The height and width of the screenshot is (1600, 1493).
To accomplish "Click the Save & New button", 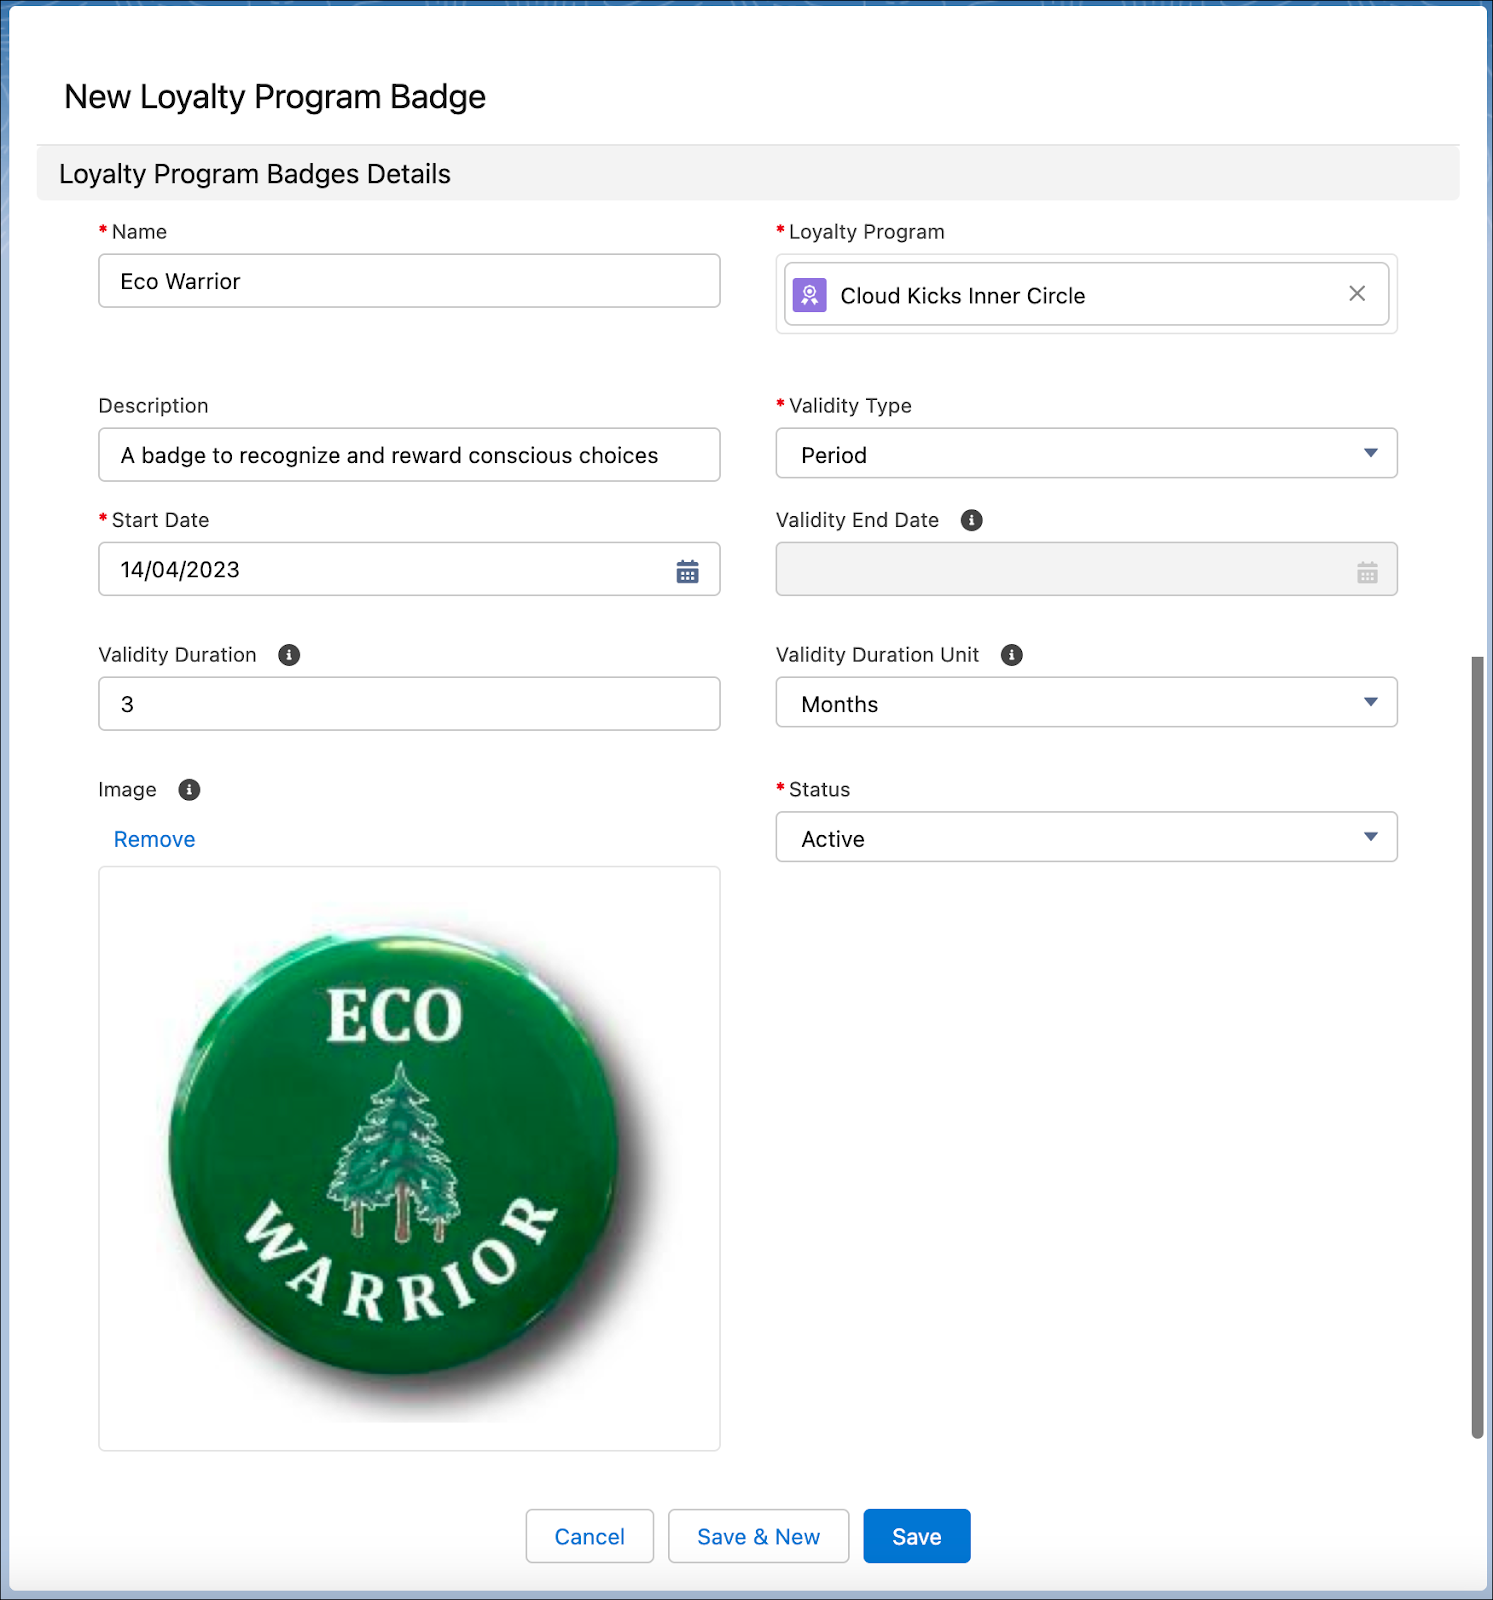I will 758,1536.
